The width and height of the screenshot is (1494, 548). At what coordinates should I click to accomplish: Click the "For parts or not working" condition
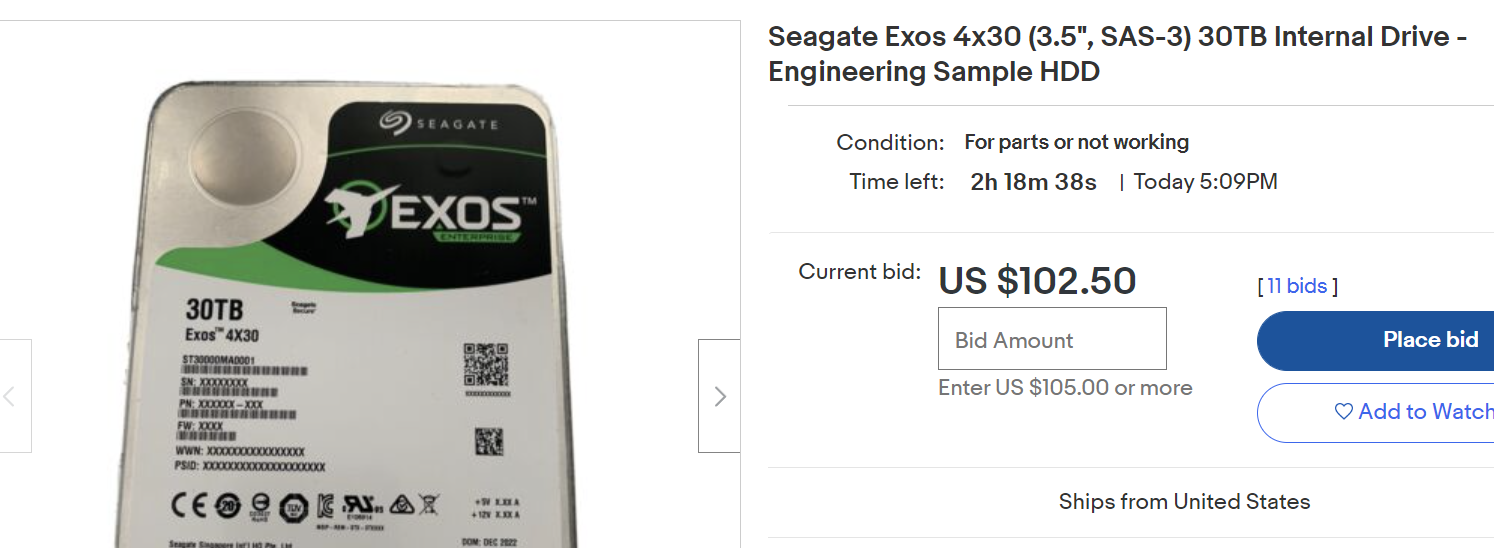click(x=1076, y=142)
